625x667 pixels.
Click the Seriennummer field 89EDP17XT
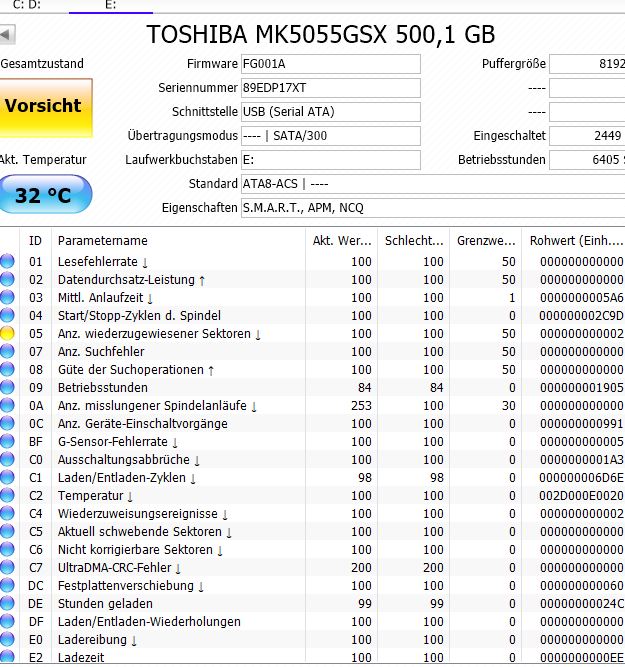pos(331,88)
